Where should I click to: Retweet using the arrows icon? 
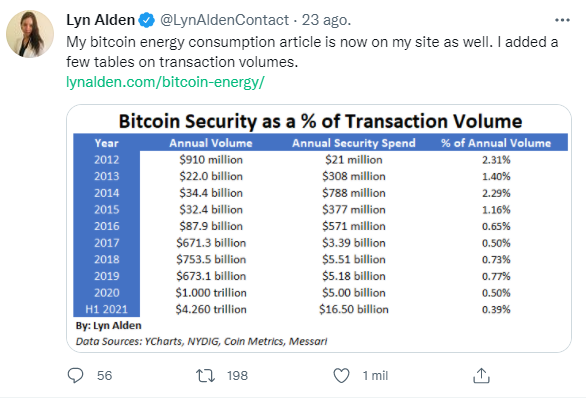coord(206,376)
